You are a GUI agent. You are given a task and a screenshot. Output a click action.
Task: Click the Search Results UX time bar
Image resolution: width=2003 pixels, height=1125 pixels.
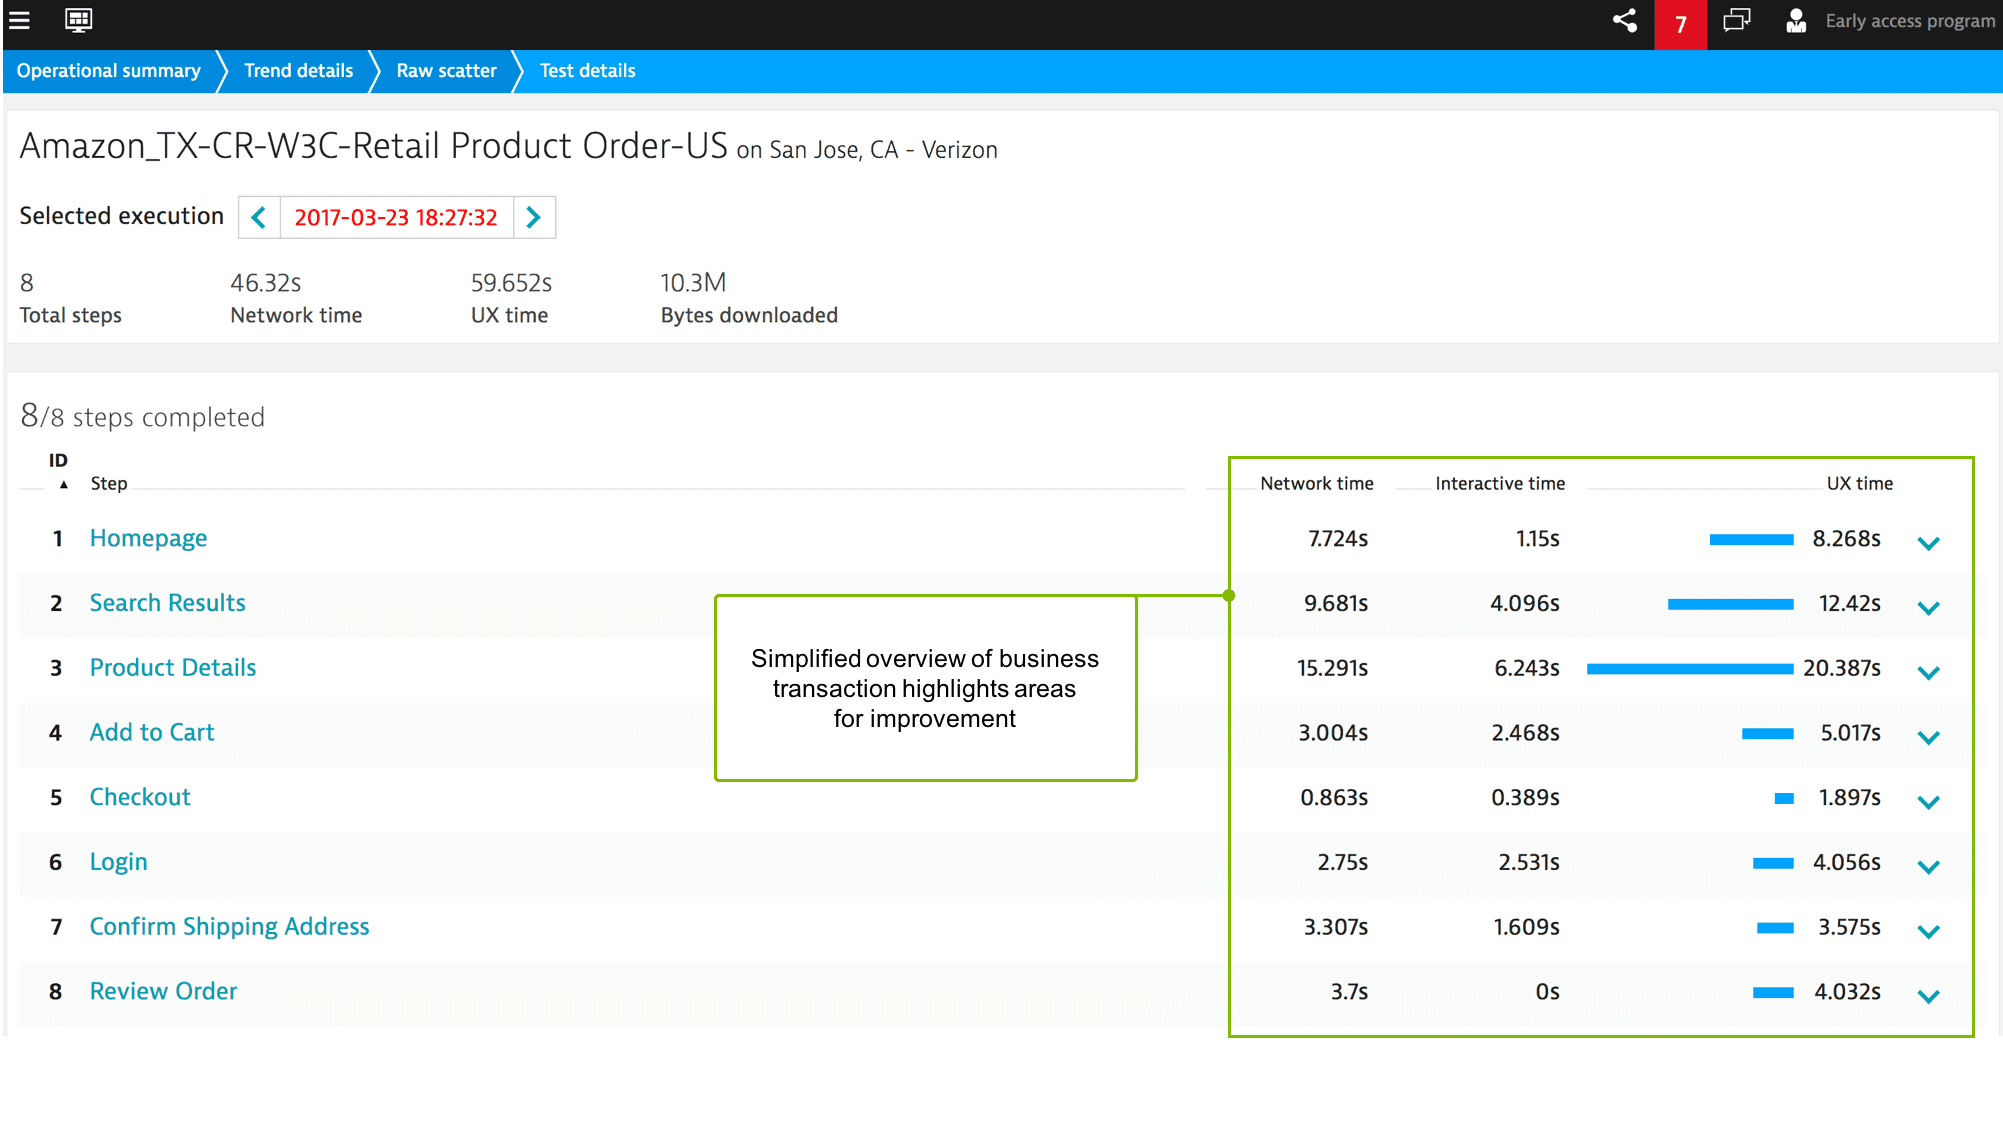coord(1730,604)
